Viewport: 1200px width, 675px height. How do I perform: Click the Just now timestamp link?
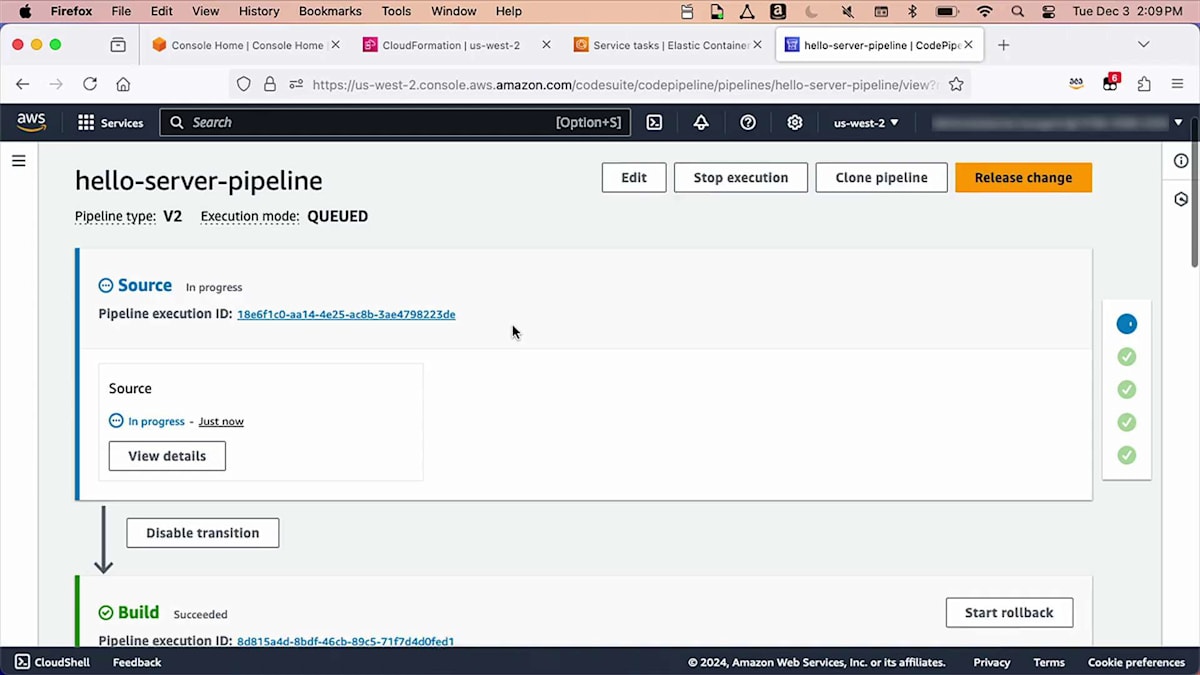[221, 421]
